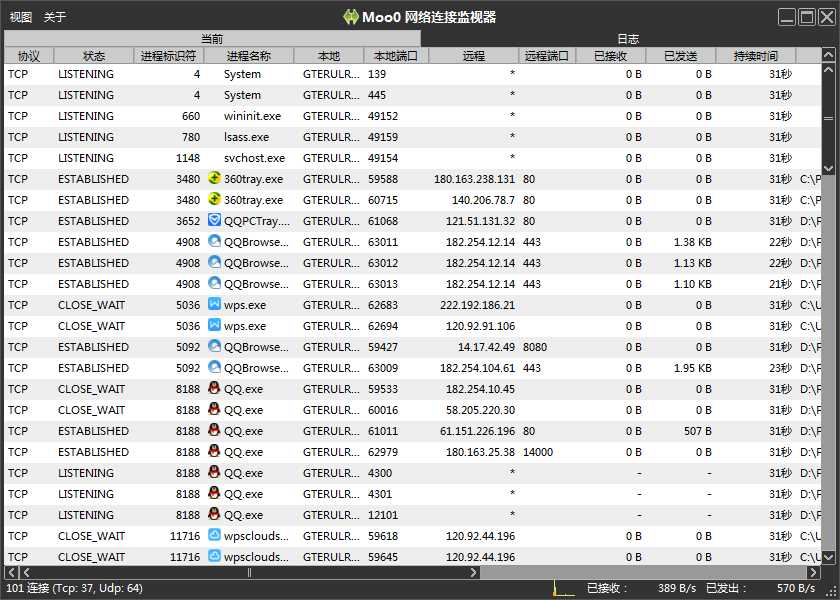Click sent value 507 B
The image size is (840, 600).
(698, 431)
